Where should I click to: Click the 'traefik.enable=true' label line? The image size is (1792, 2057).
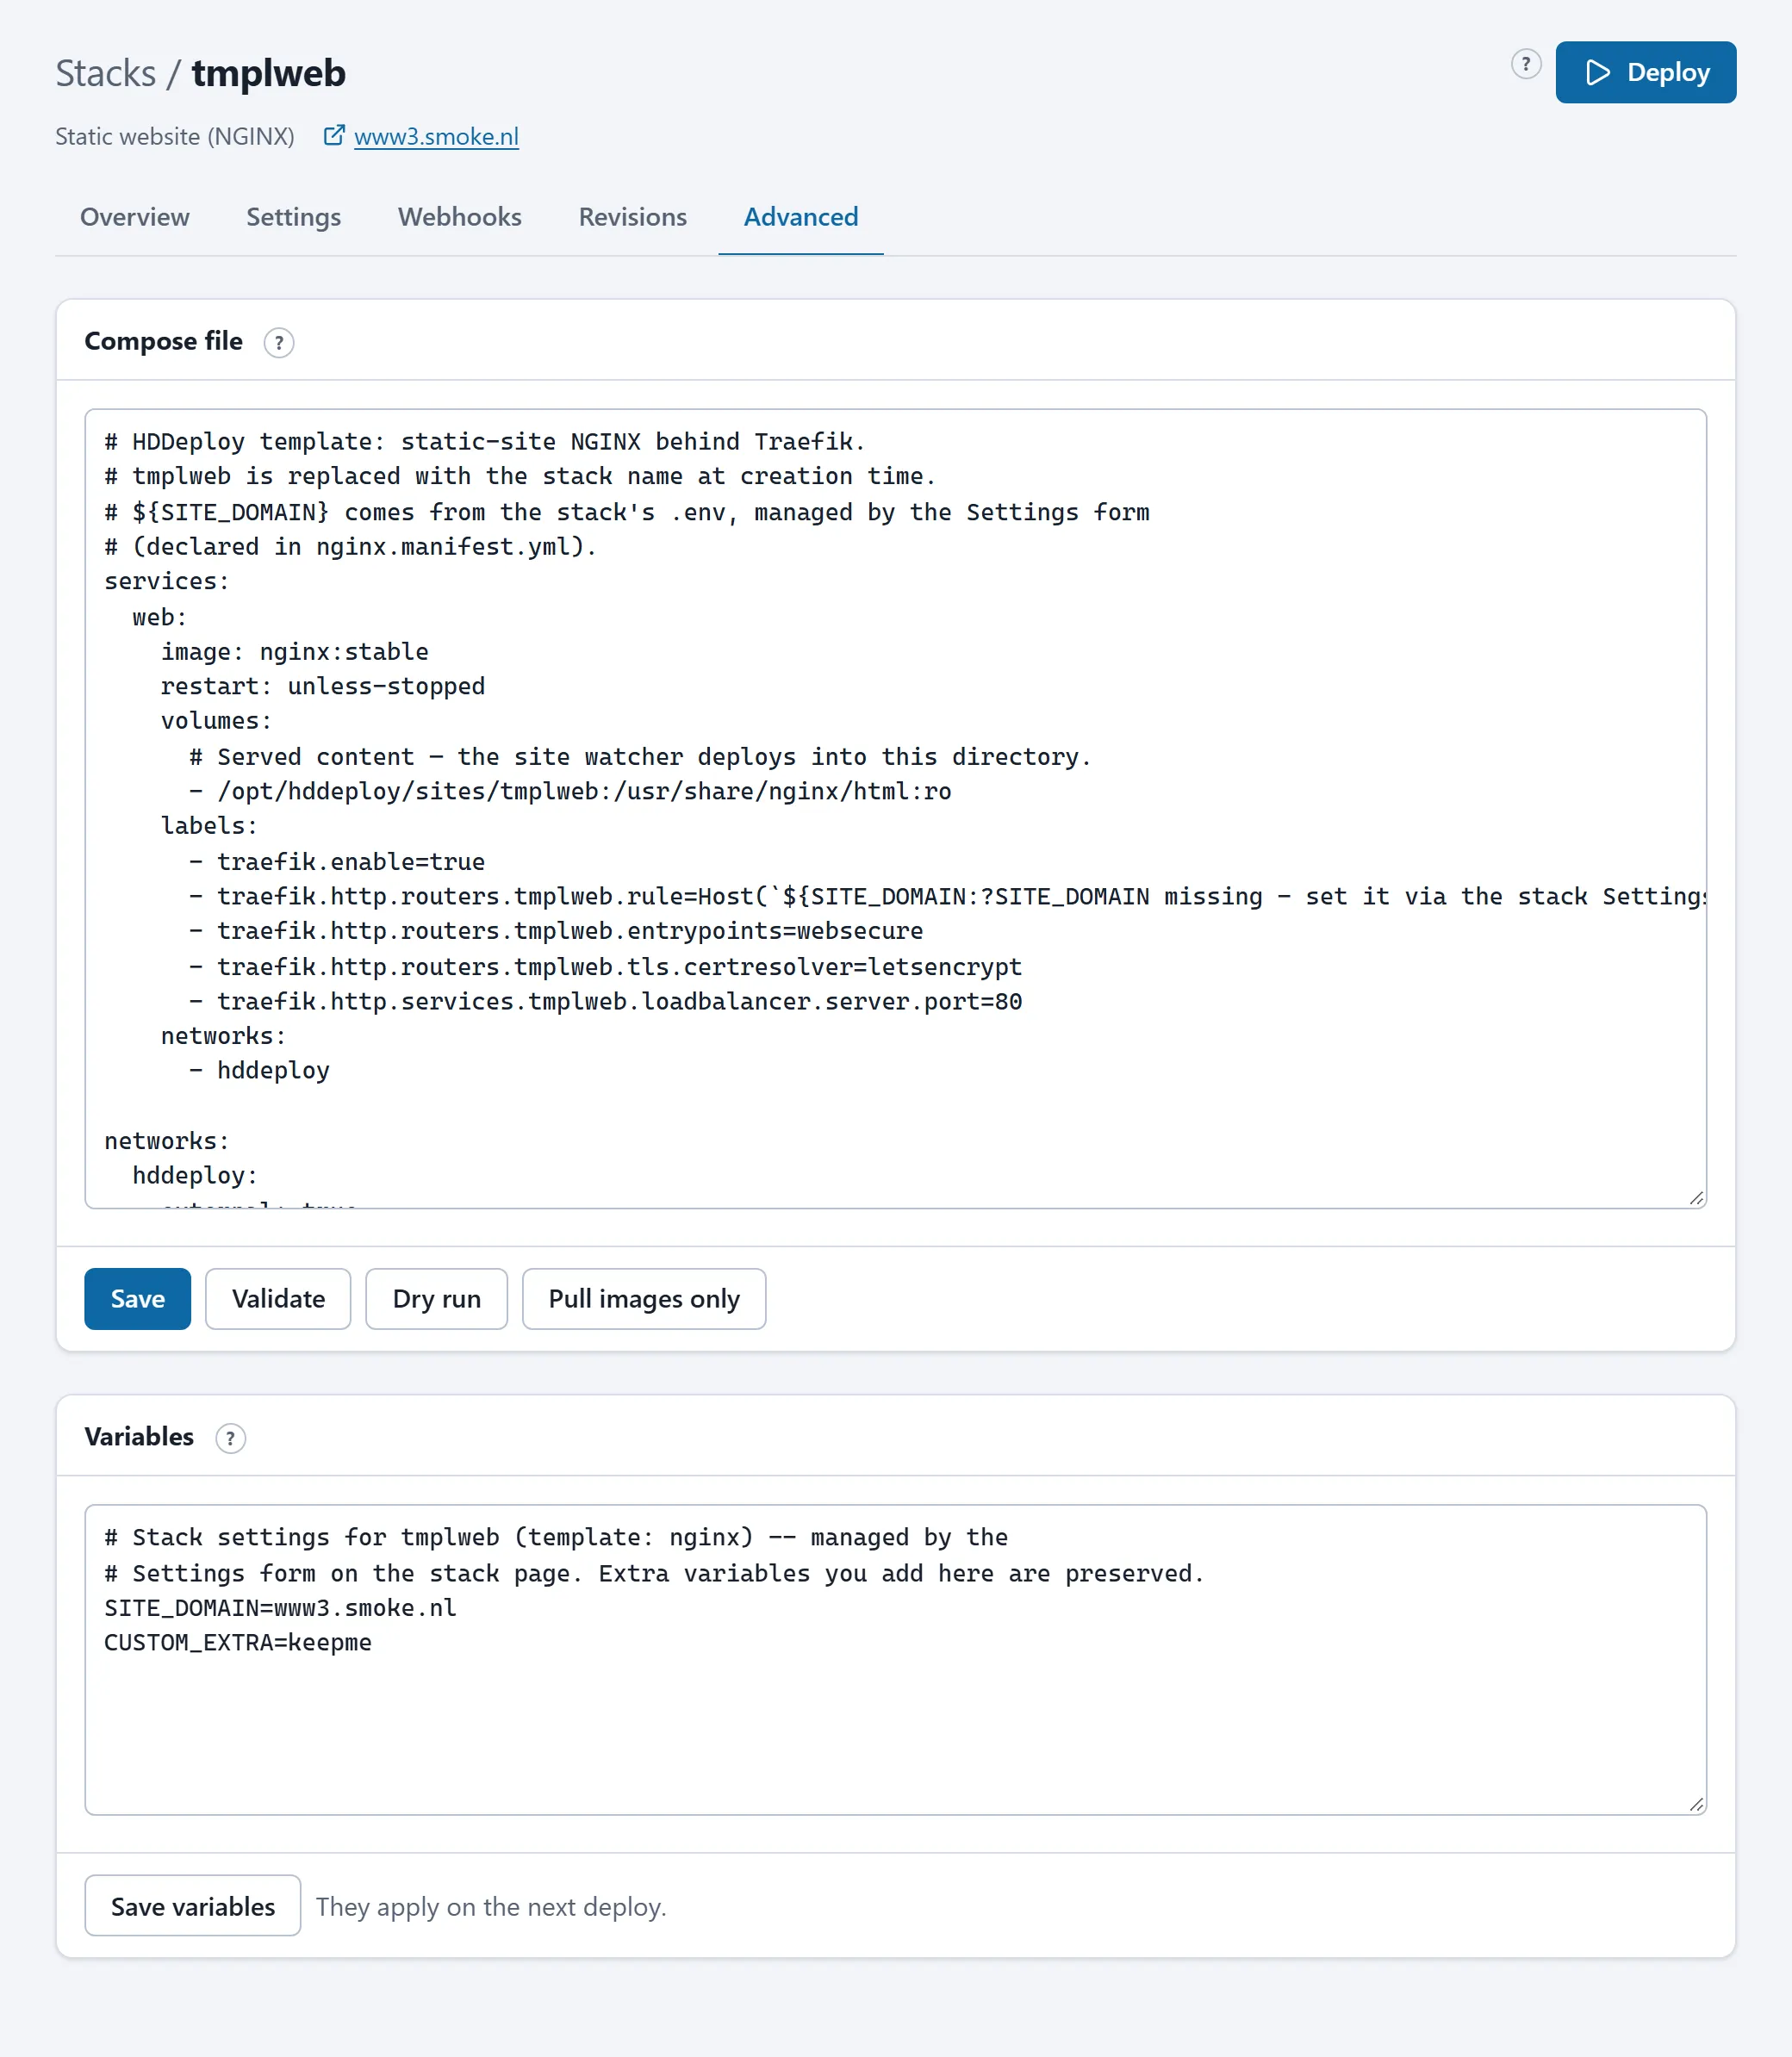pyautogui.click(x=336, y=862)
